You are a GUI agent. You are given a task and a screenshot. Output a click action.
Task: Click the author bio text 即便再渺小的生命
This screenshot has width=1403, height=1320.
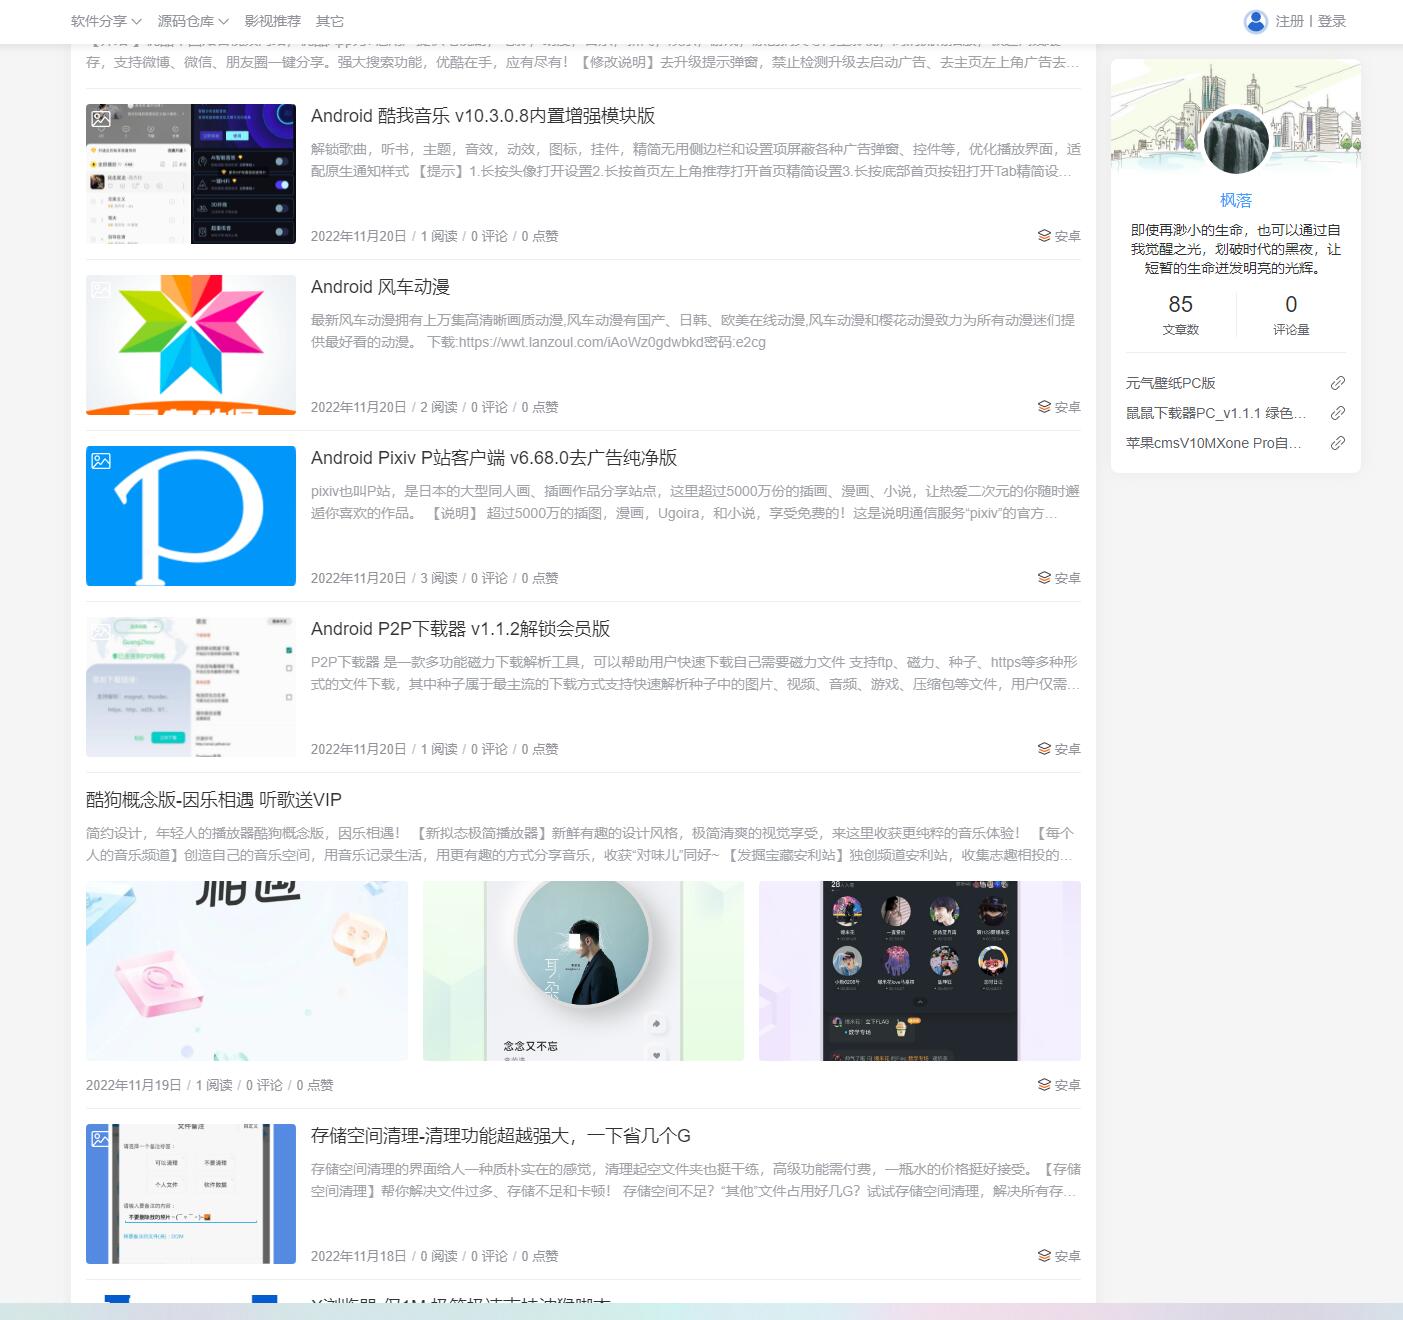pos(1236,249)
